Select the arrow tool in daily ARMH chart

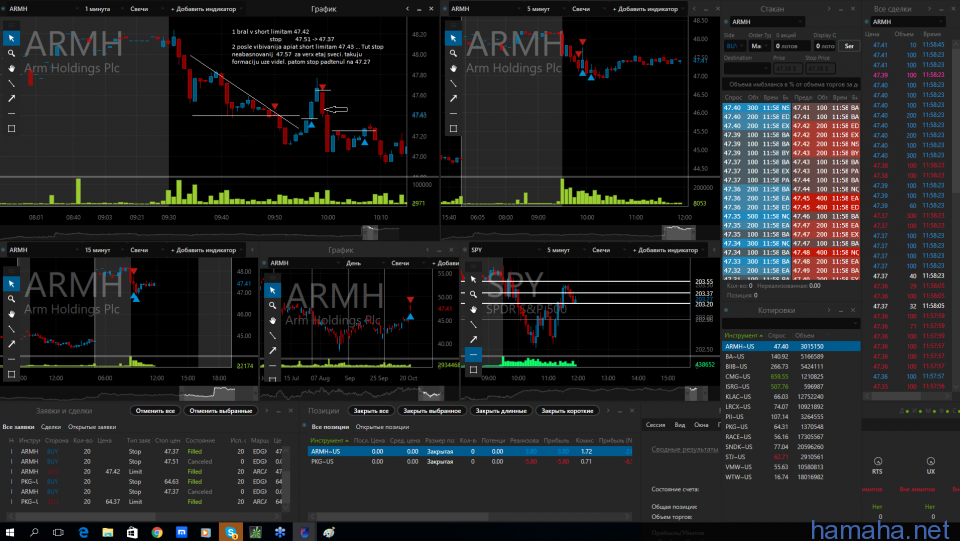pyautogui.click(x=272, y=350)
